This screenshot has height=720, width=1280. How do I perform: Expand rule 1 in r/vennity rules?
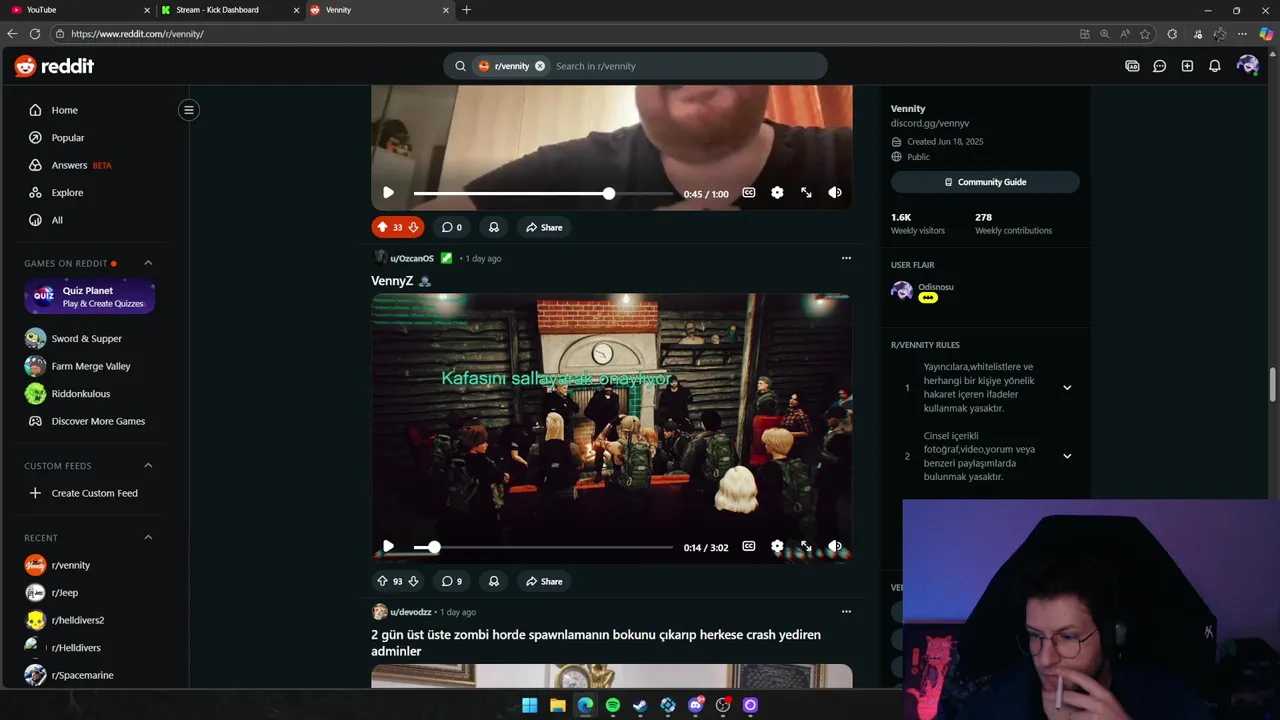coord(1067,388)
